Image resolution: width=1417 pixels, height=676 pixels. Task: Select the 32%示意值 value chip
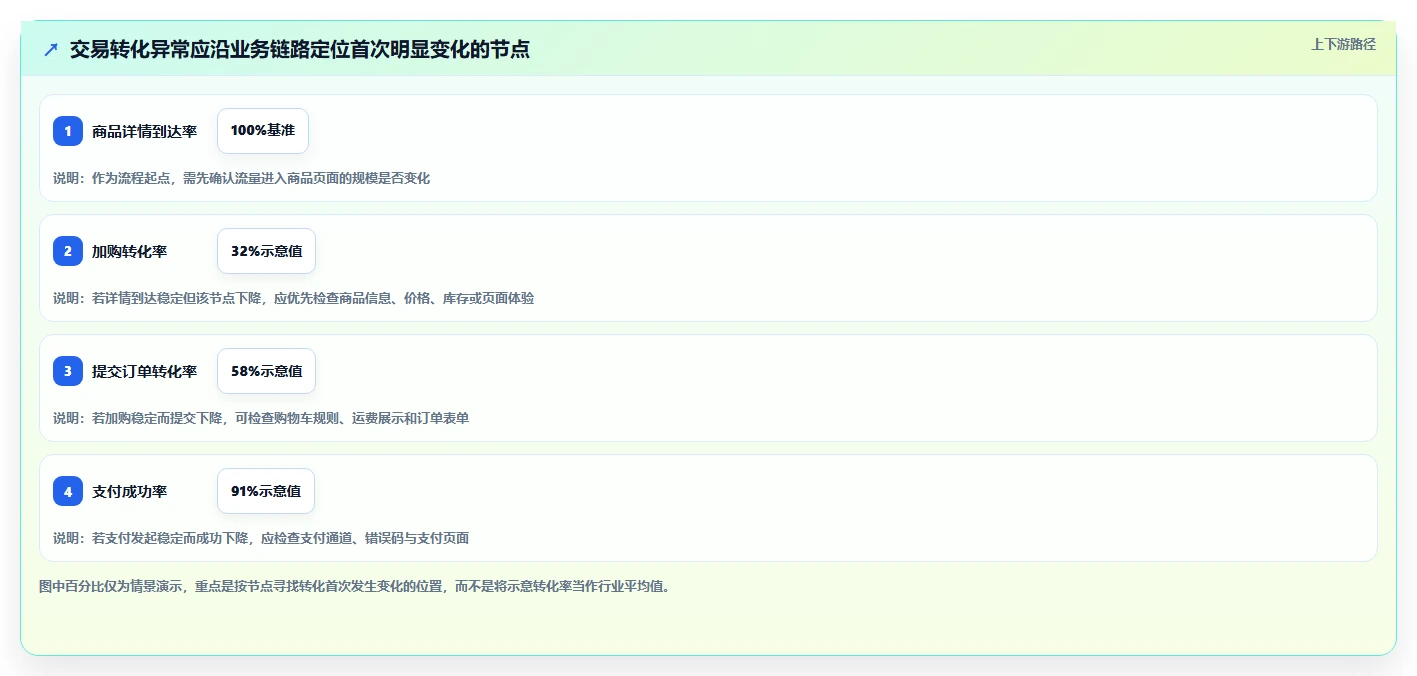(x=266, y=251)
